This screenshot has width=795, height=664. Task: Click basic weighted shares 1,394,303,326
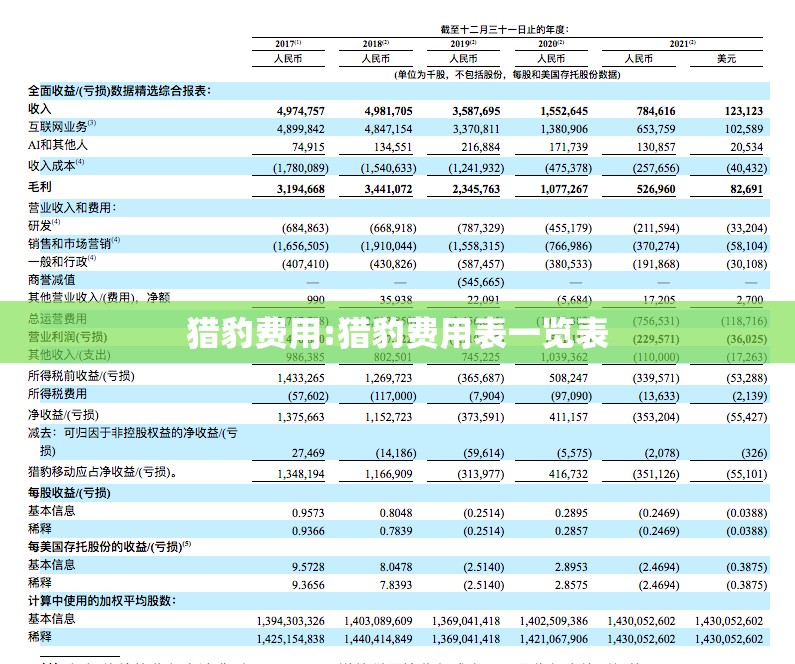coord(291,621)
